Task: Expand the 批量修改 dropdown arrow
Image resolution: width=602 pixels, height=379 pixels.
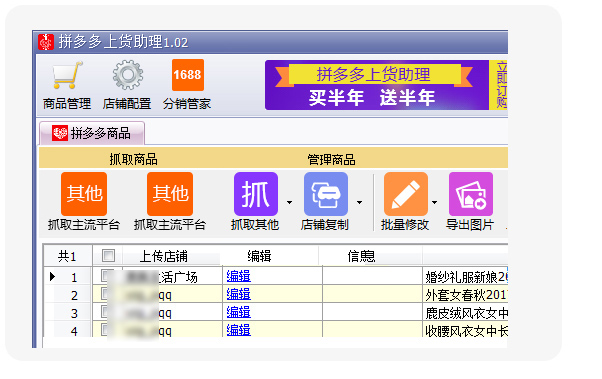Action: point(434,202)
